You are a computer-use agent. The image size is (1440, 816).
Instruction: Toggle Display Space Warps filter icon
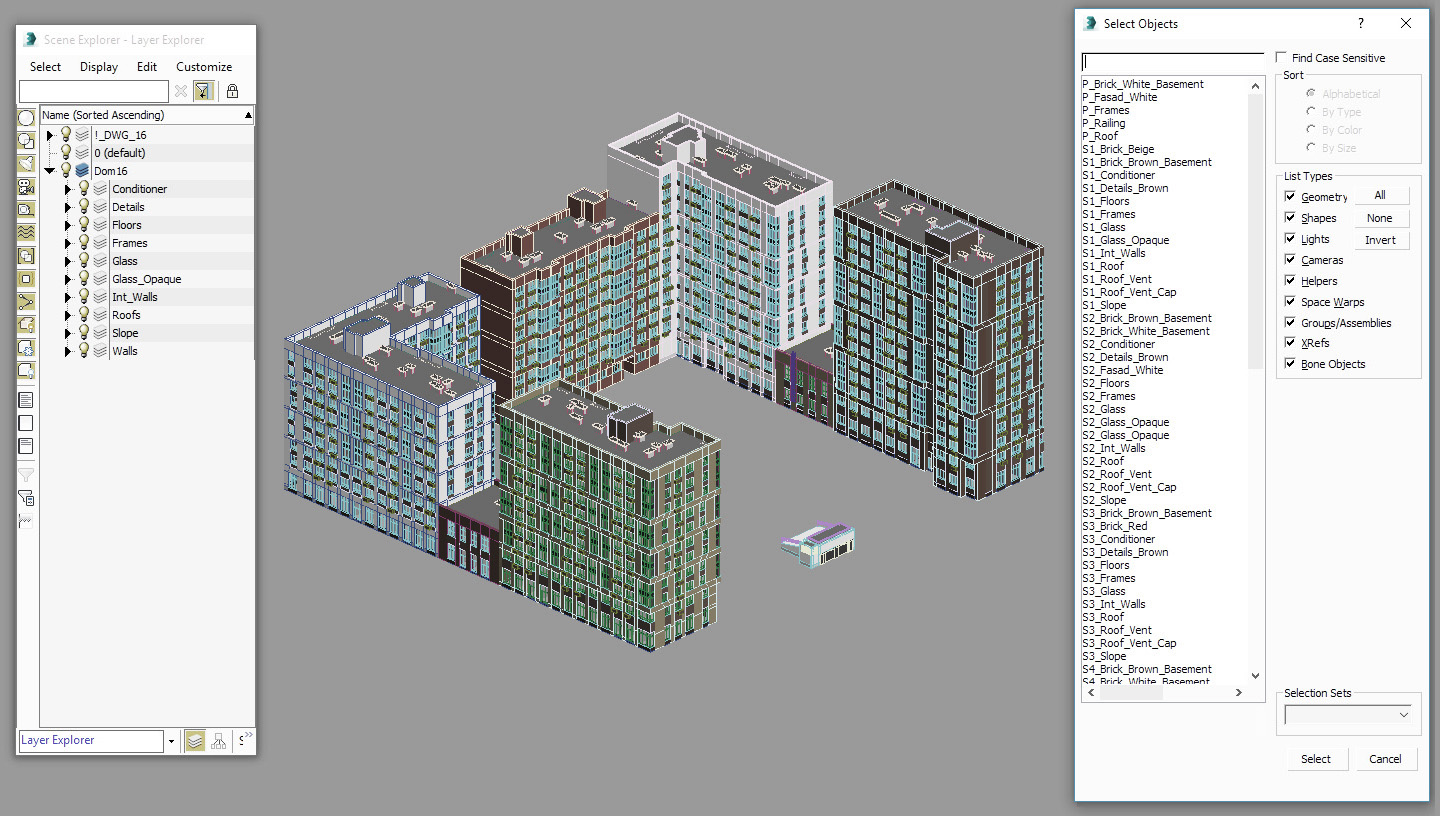27,233
